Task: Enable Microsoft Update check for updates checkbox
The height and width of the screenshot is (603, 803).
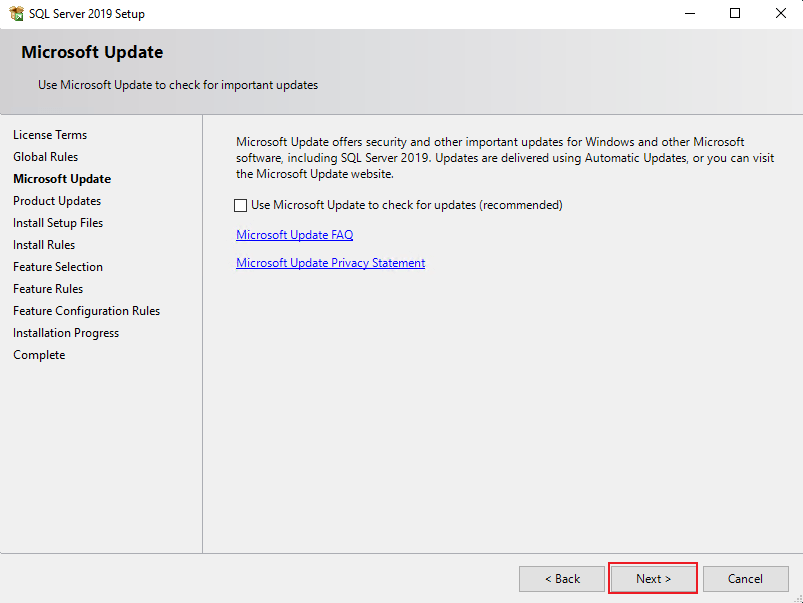Action: tap(240, 204)
